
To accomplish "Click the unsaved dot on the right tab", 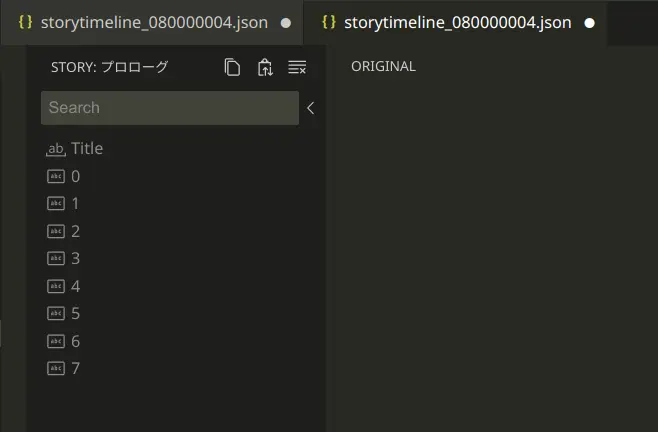I will tap(589, 22).
